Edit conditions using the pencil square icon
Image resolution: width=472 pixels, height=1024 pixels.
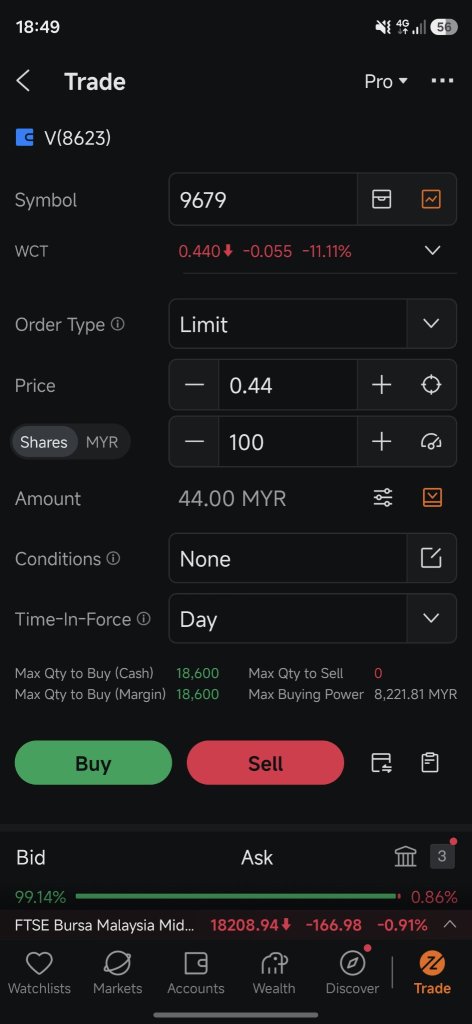click(x=431, y=558)
